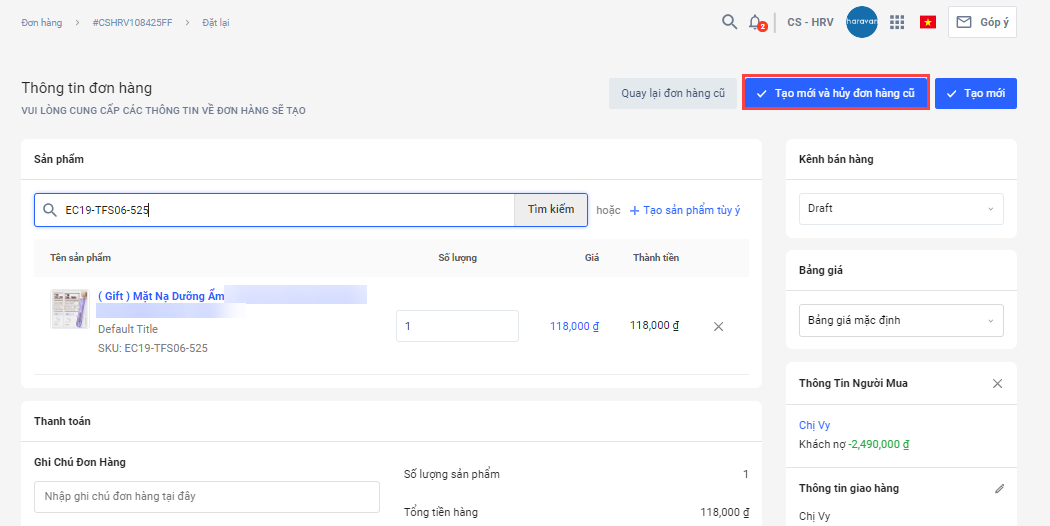The height and width of the screenshot is (526, 1050).
Task: Click the Đơn hàng breadcrumb
Action: point(41,23)
